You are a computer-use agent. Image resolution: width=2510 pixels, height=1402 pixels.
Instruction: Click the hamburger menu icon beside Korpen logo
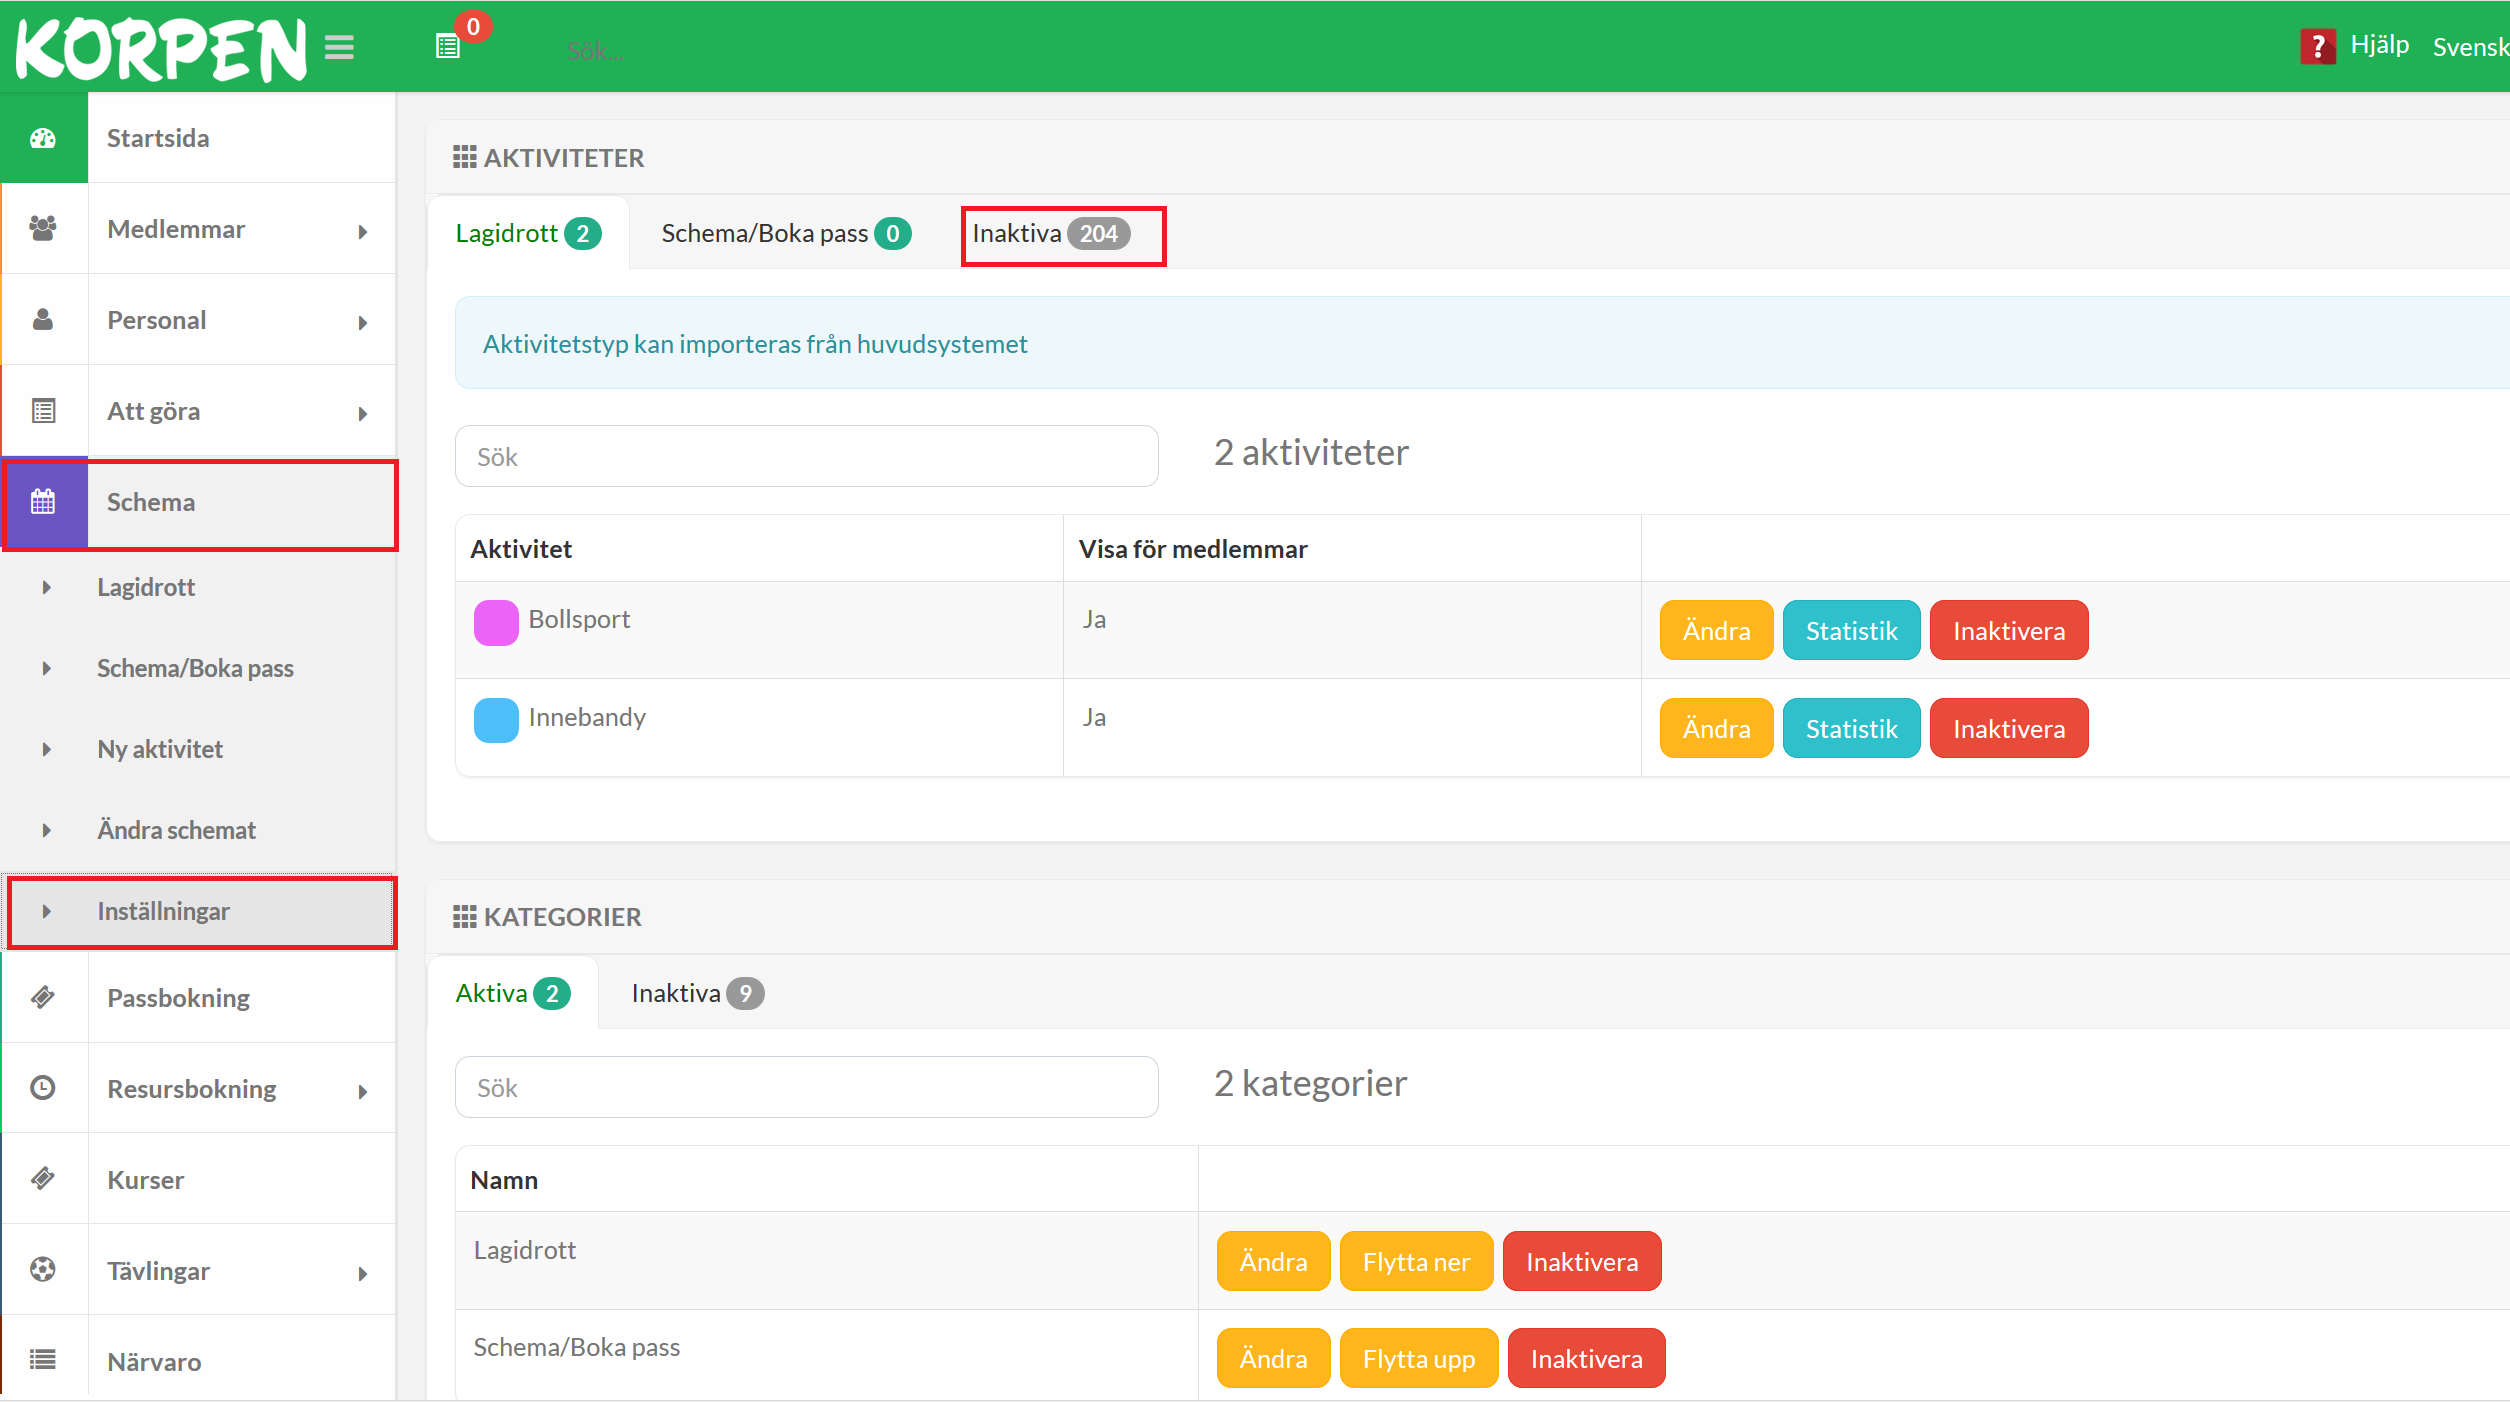(339, 47)
